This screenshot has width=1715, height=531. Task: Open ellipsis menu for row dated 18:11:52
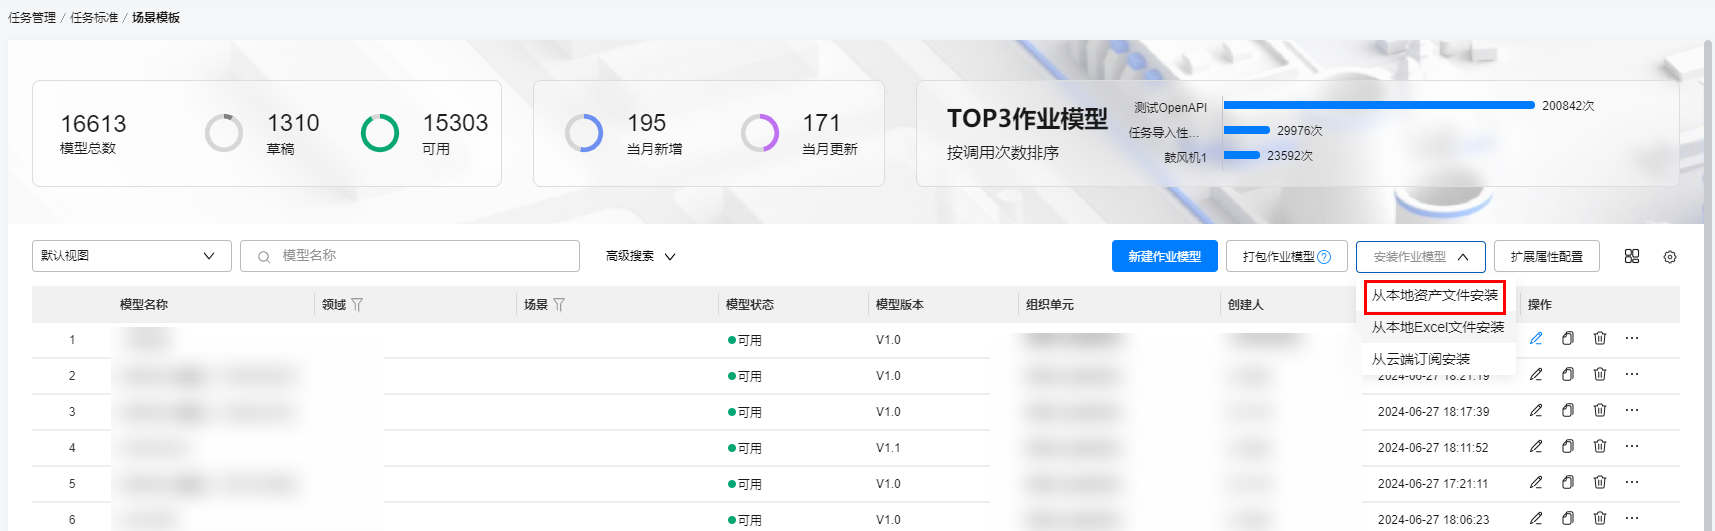click(x=1632, y=446)
